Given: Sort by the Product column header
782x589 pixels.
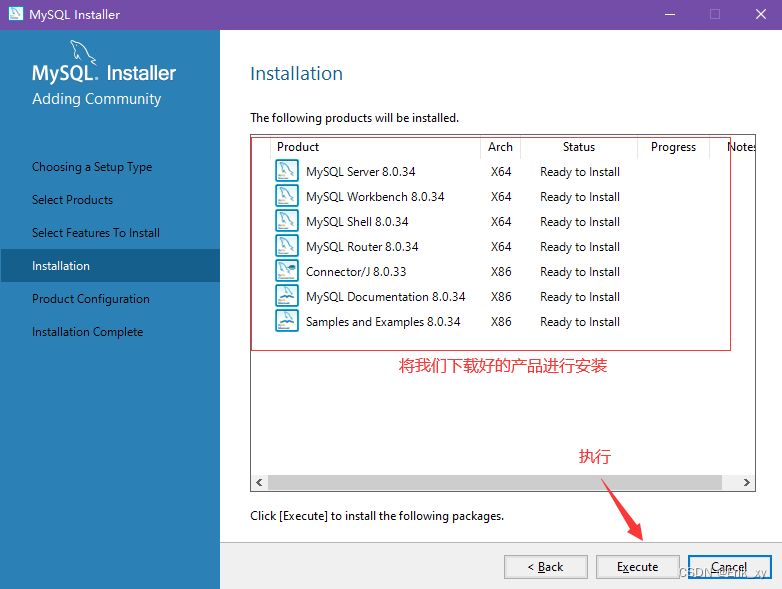Looking at the screenshot, I should pos(376,147).
